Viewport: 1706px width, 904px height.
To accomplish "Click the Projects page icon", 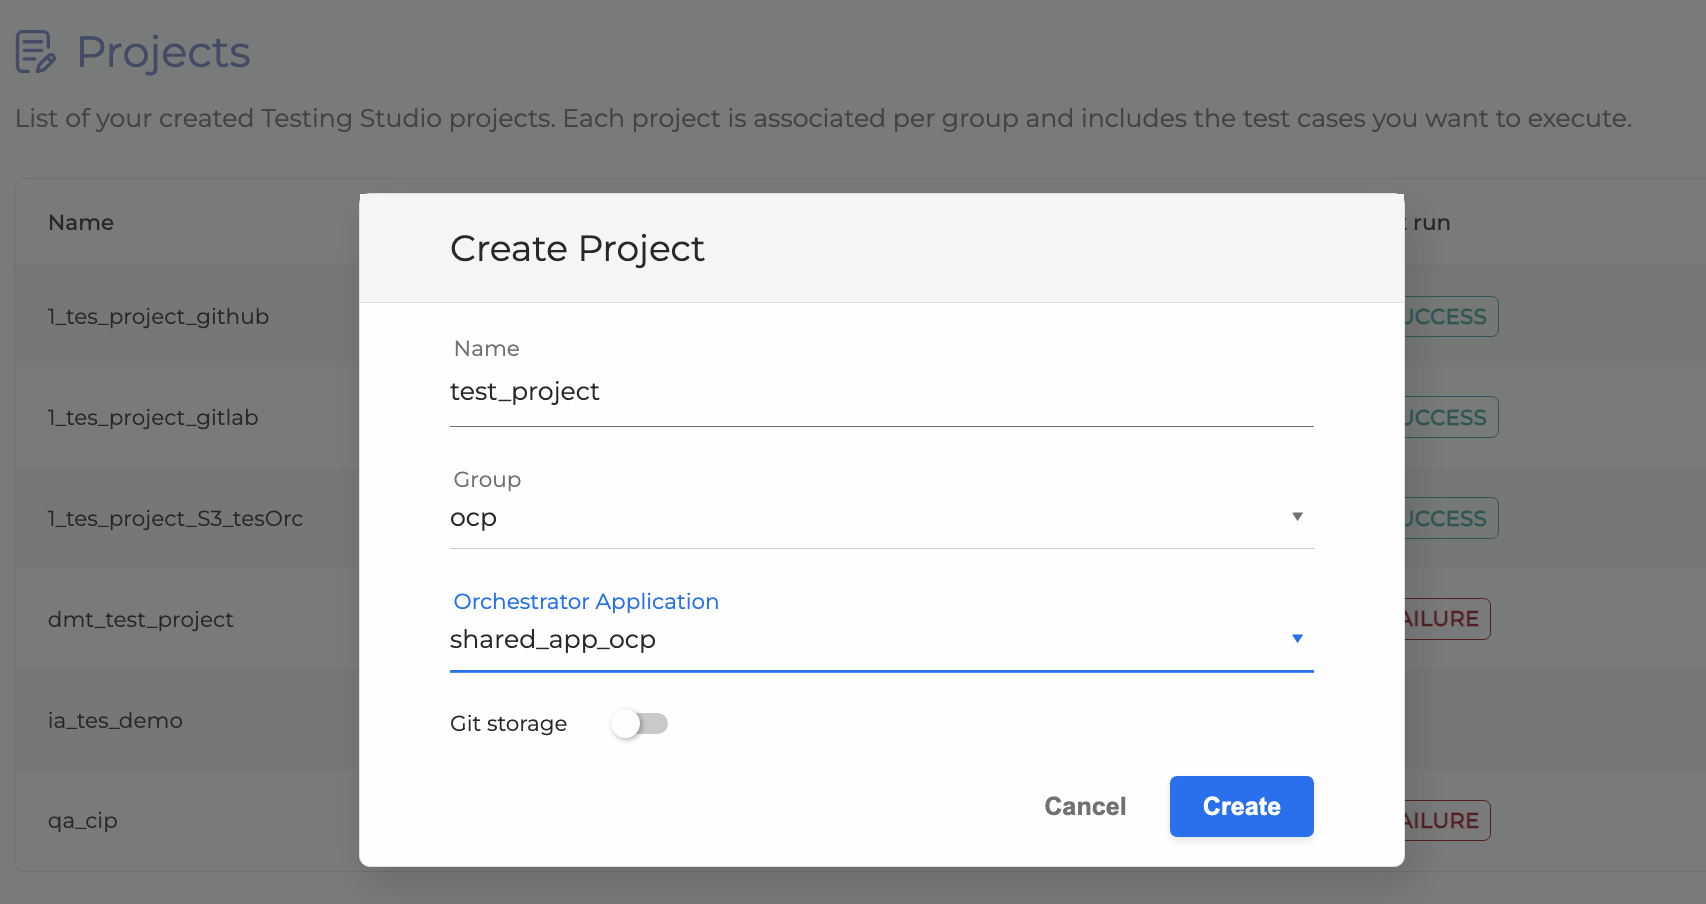I will pos(35,52).
